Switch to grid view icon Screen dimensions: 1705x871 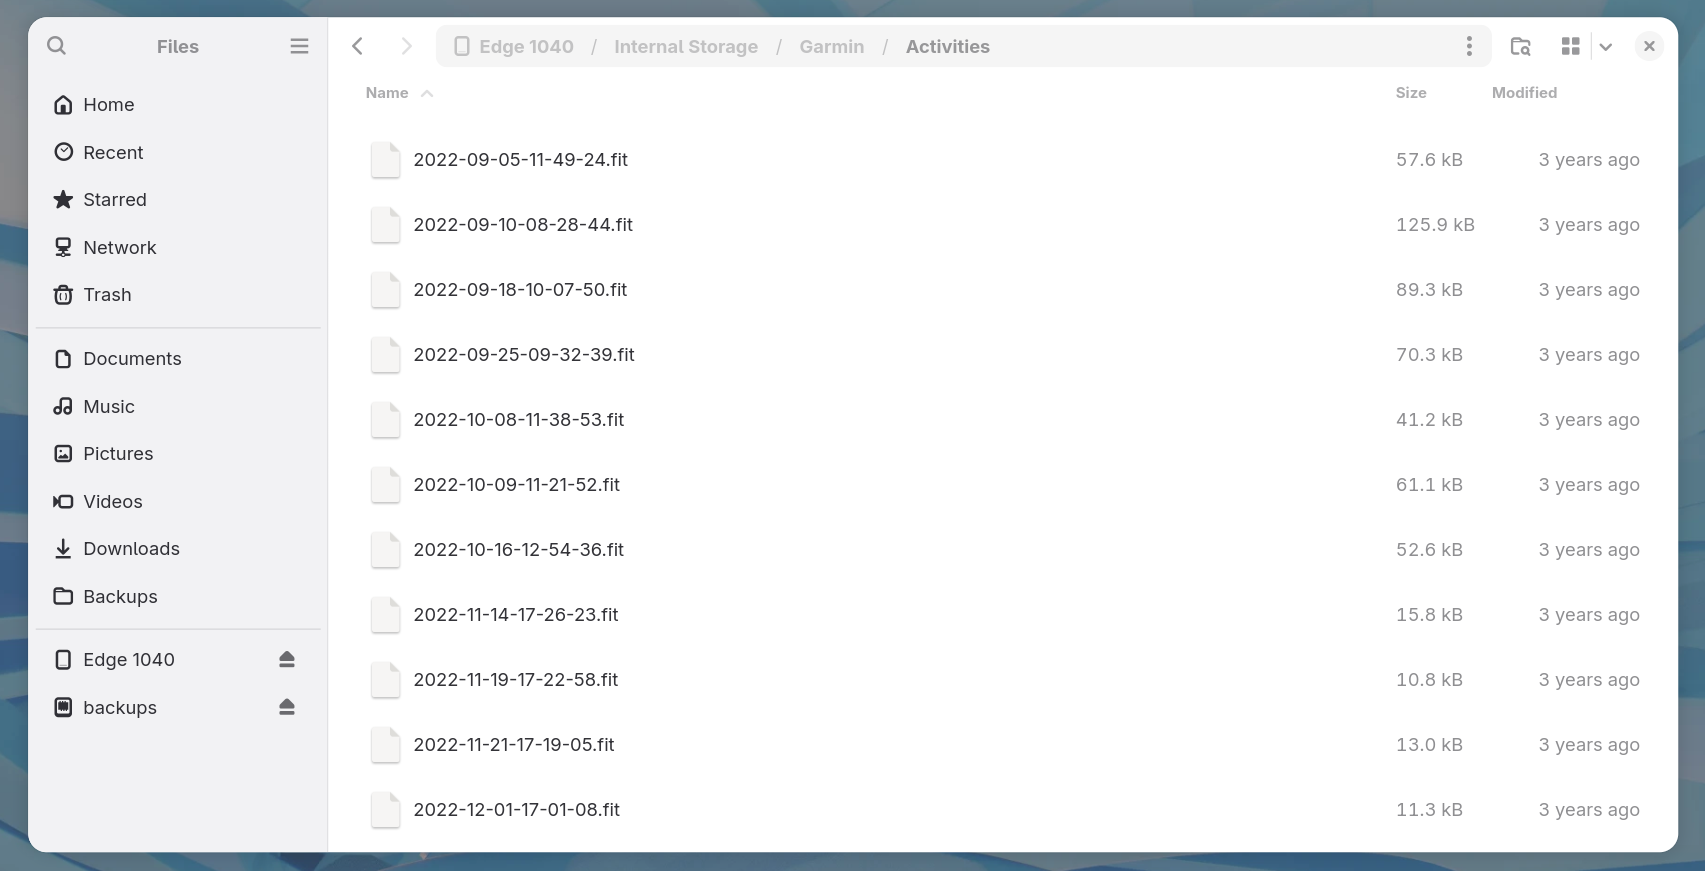coord(1571,46)
